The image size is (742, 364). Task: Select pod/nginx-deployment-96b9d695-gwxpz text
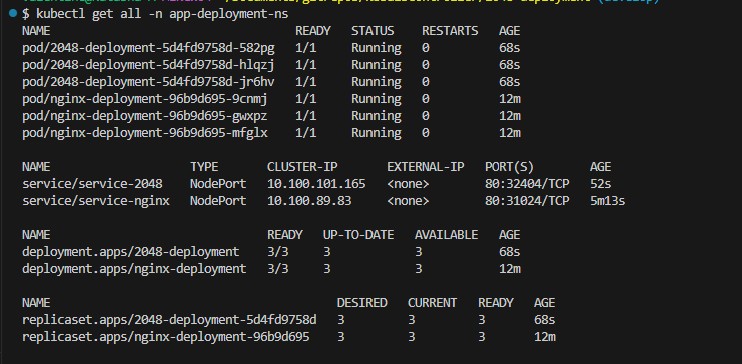tap(145, 116)
